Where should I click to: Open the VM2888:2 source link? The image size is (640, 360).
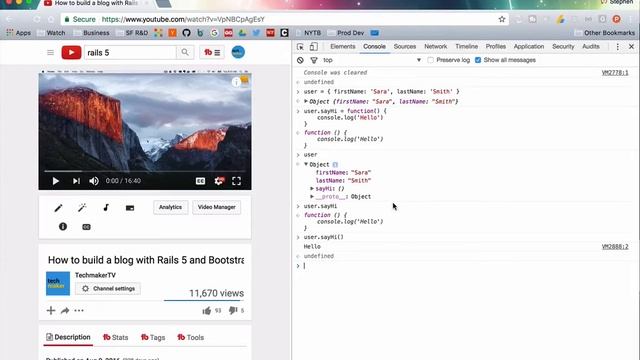[615, 247]
